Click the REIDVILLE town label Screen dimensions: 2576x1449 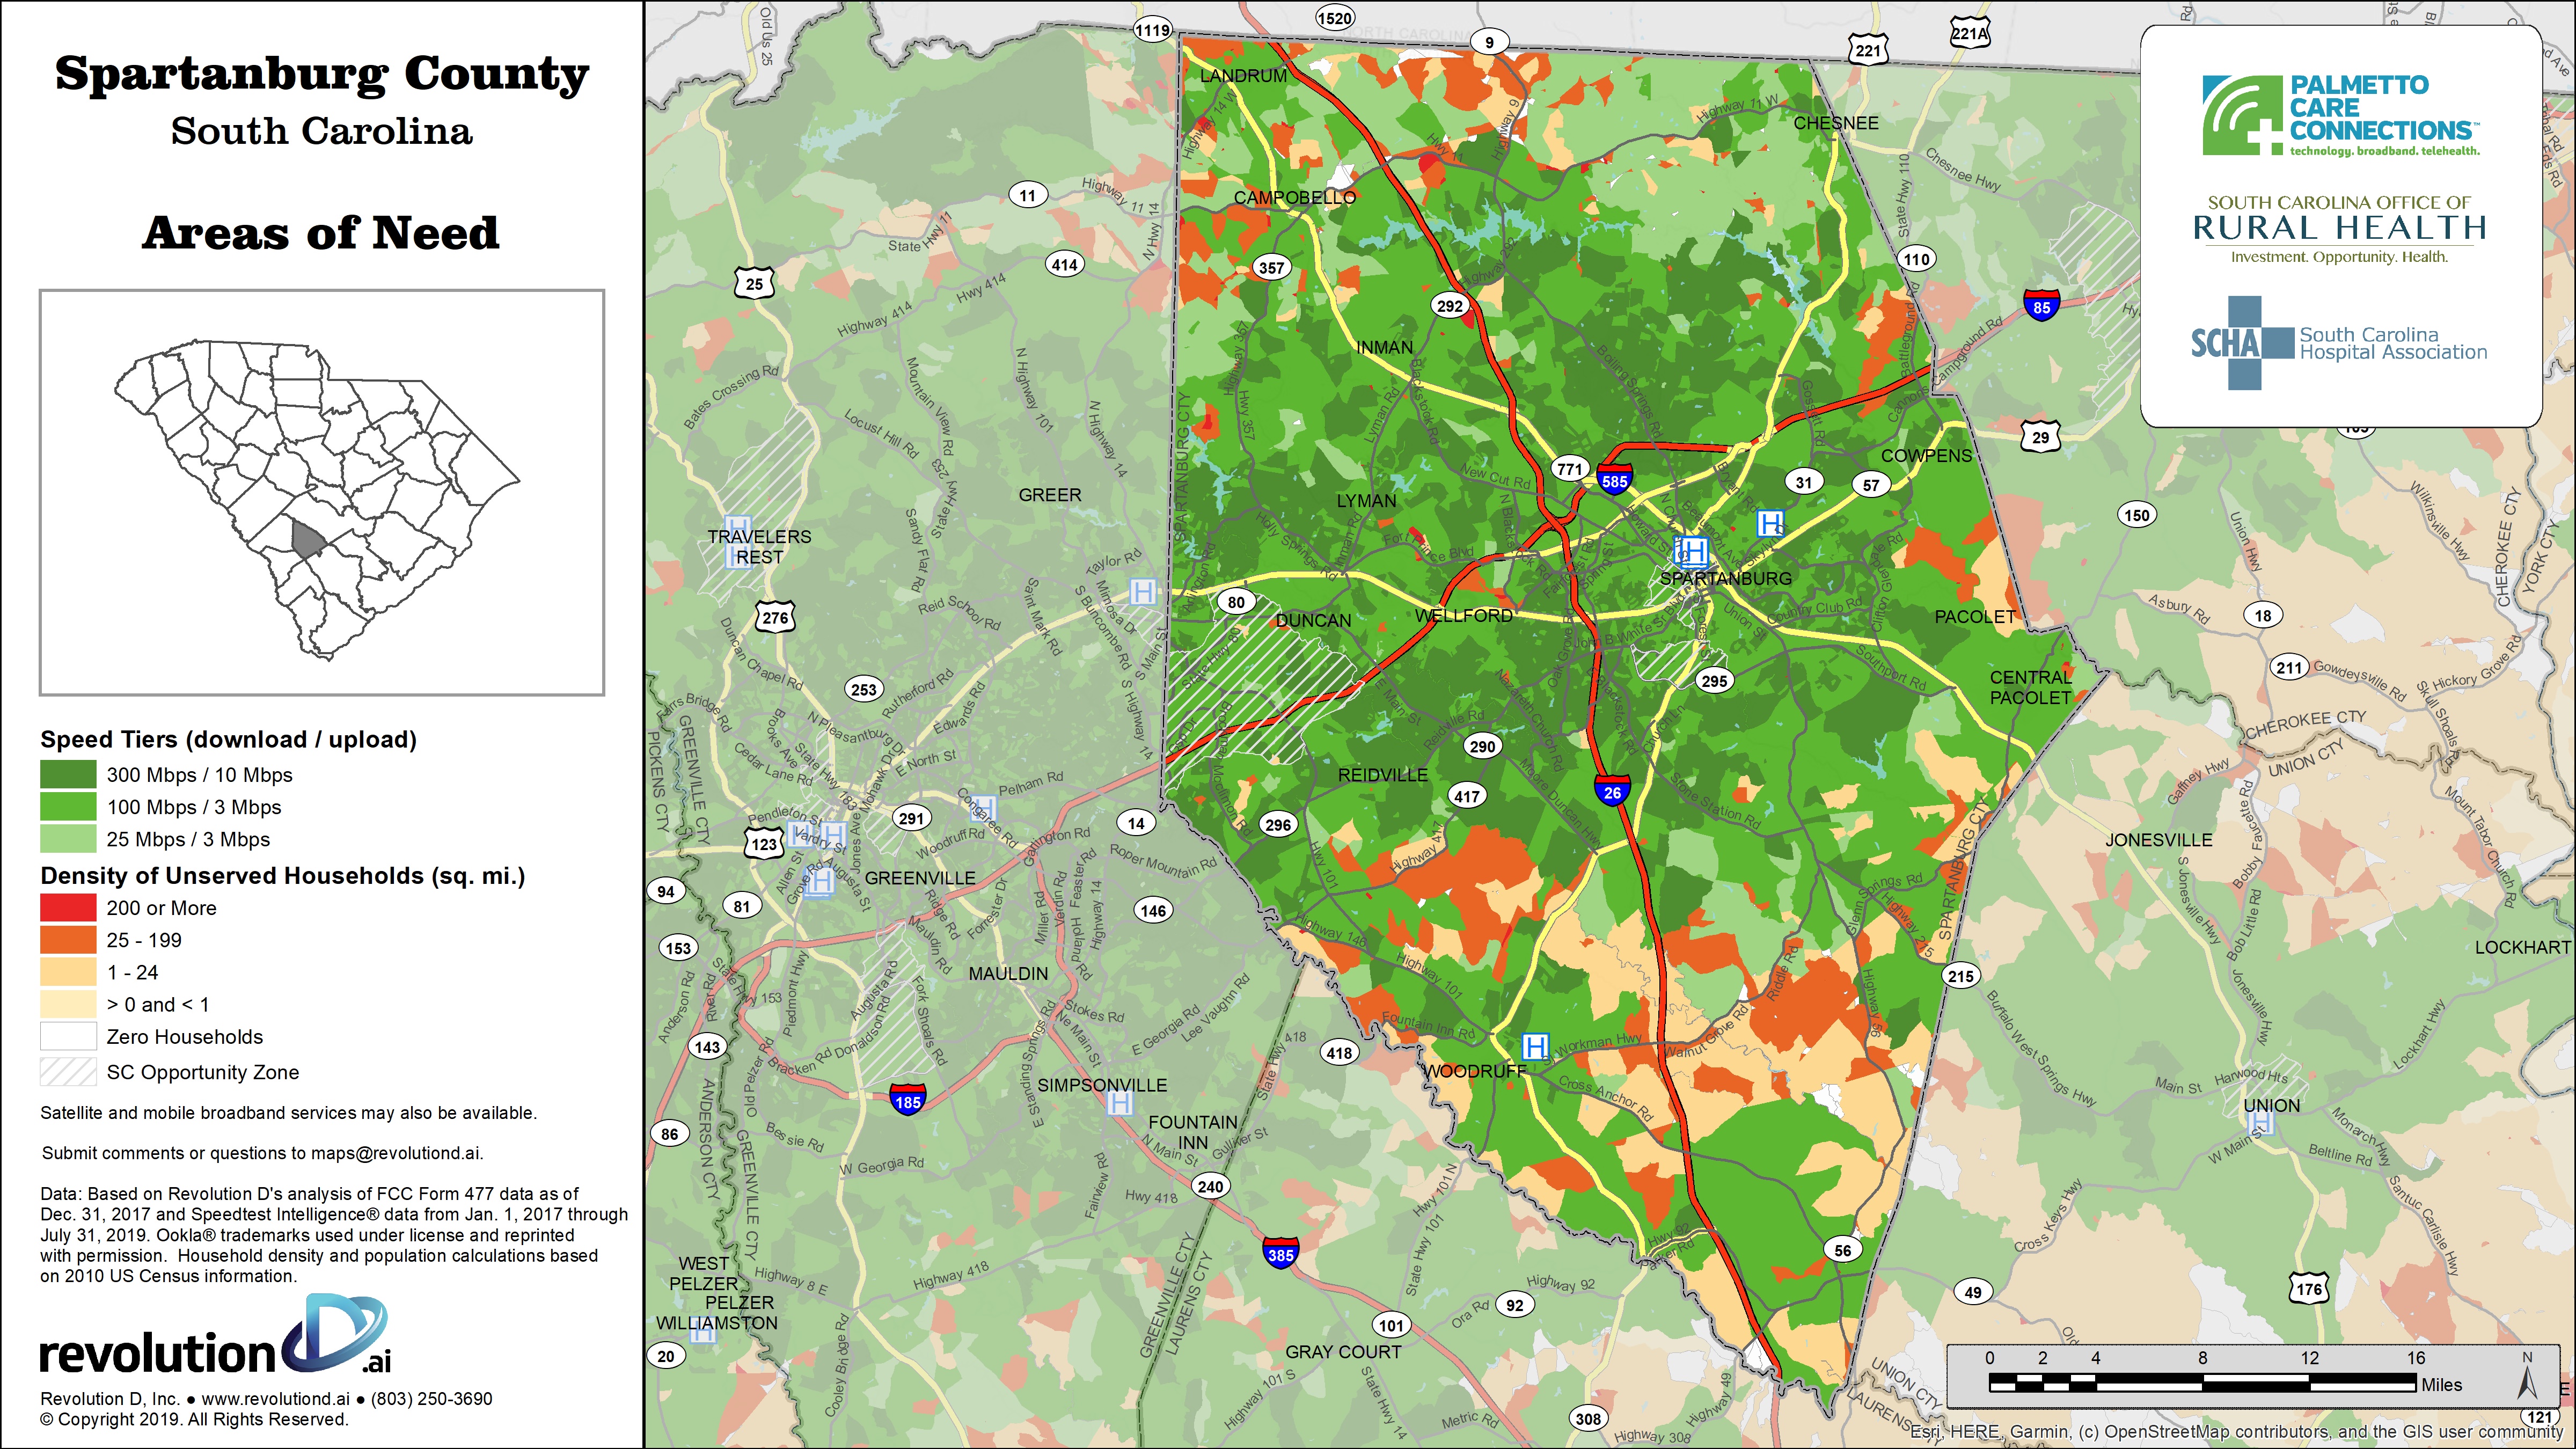click(x=1382, y=775)
